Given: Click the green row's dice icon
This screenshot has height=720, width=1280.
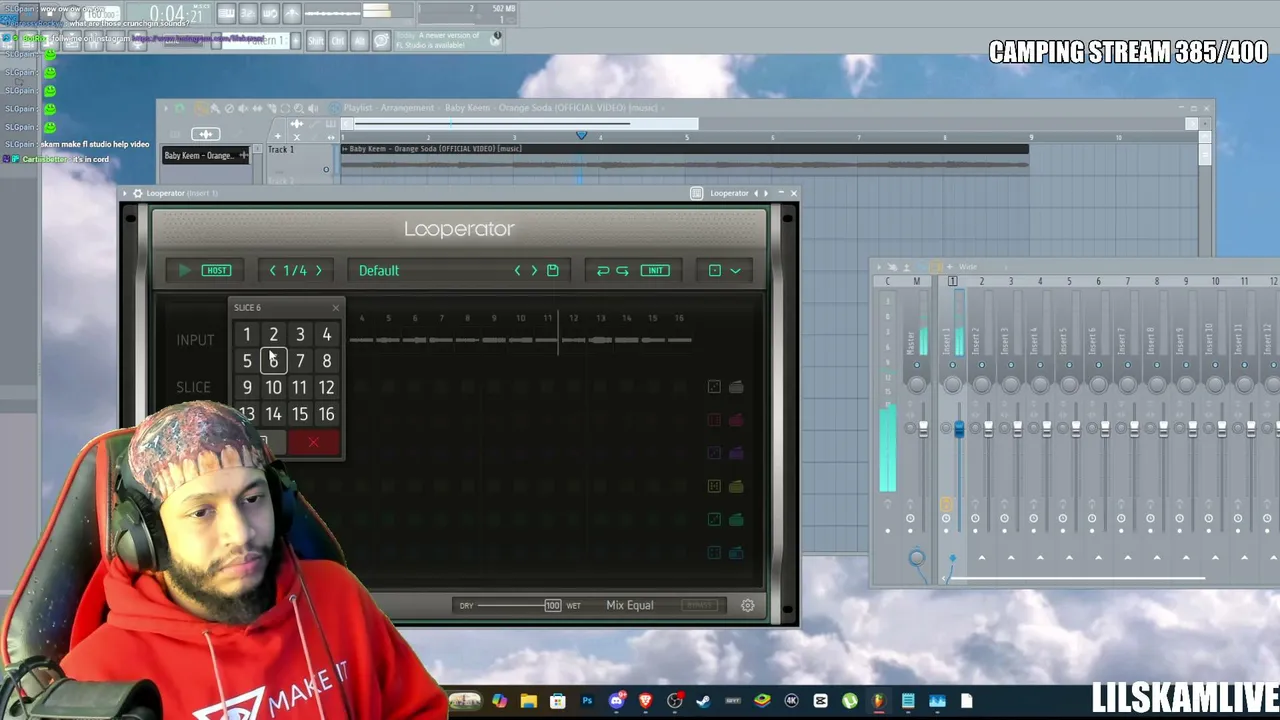Looking at the screenshot, I should pyautogui.click(x=714, y=519).
